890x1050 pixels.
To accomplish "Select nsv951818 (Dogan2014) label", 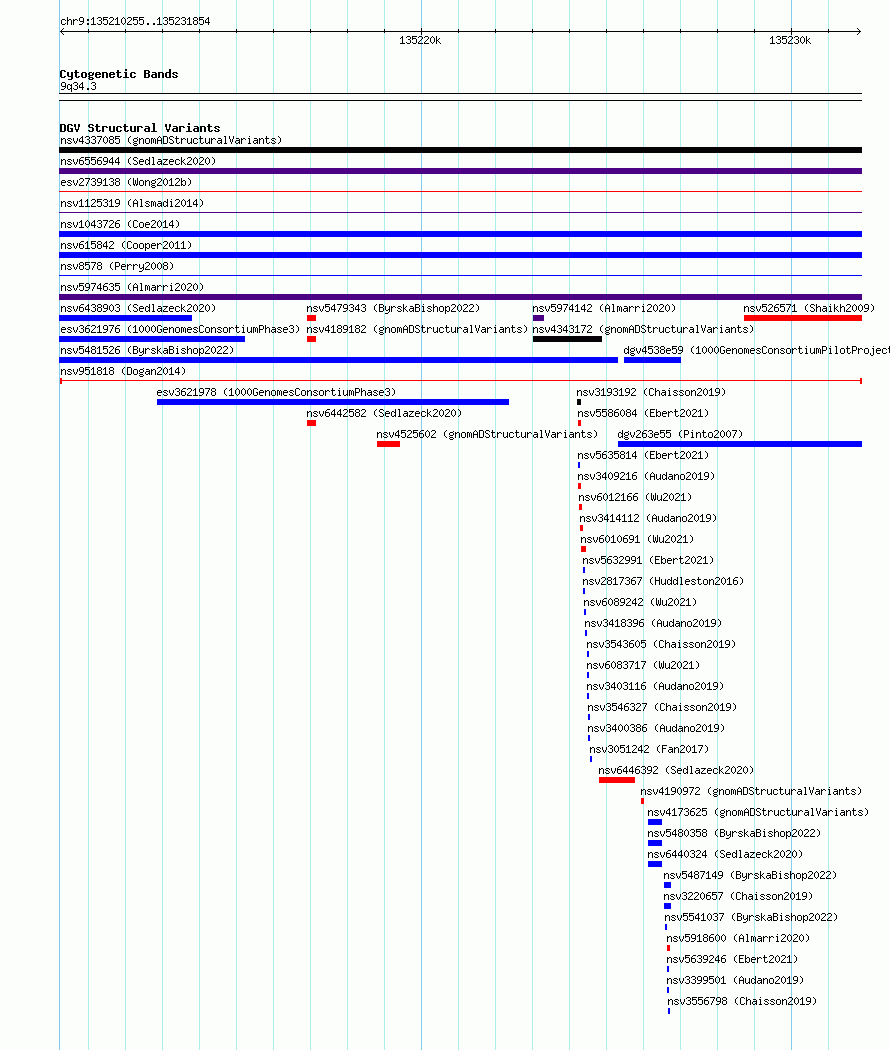I will (123, 371).
